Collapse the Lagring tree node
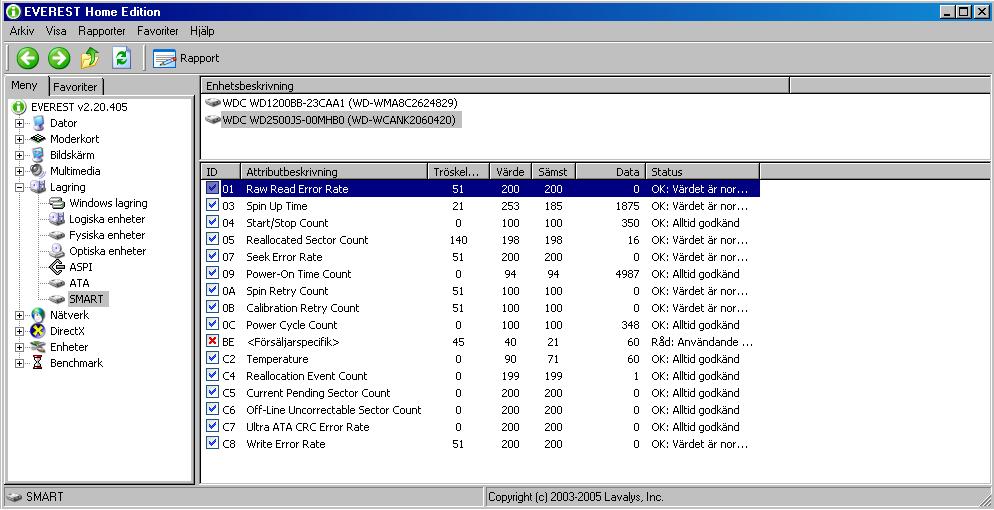Viewport: 994px width, 510px height. [x=20, y=187]
